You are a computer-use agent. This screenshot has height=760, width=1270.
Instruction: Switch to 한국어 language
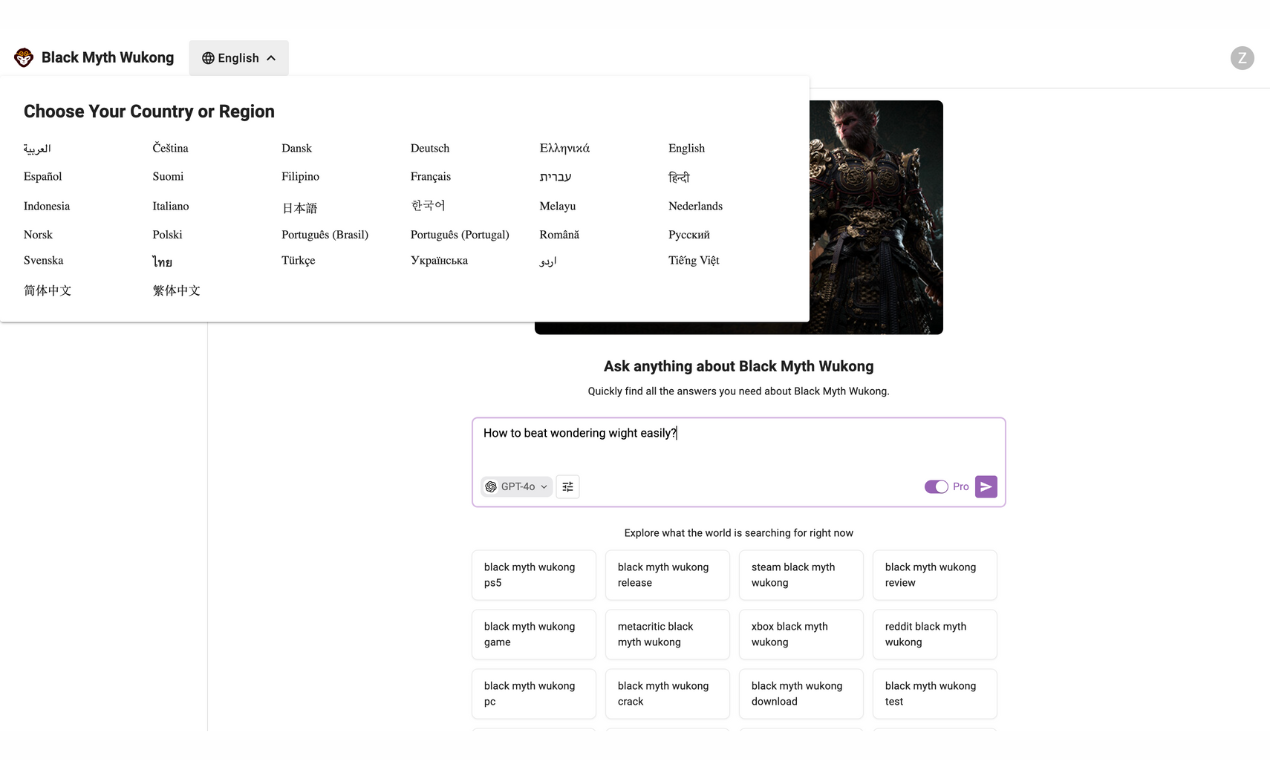point(428,205)
